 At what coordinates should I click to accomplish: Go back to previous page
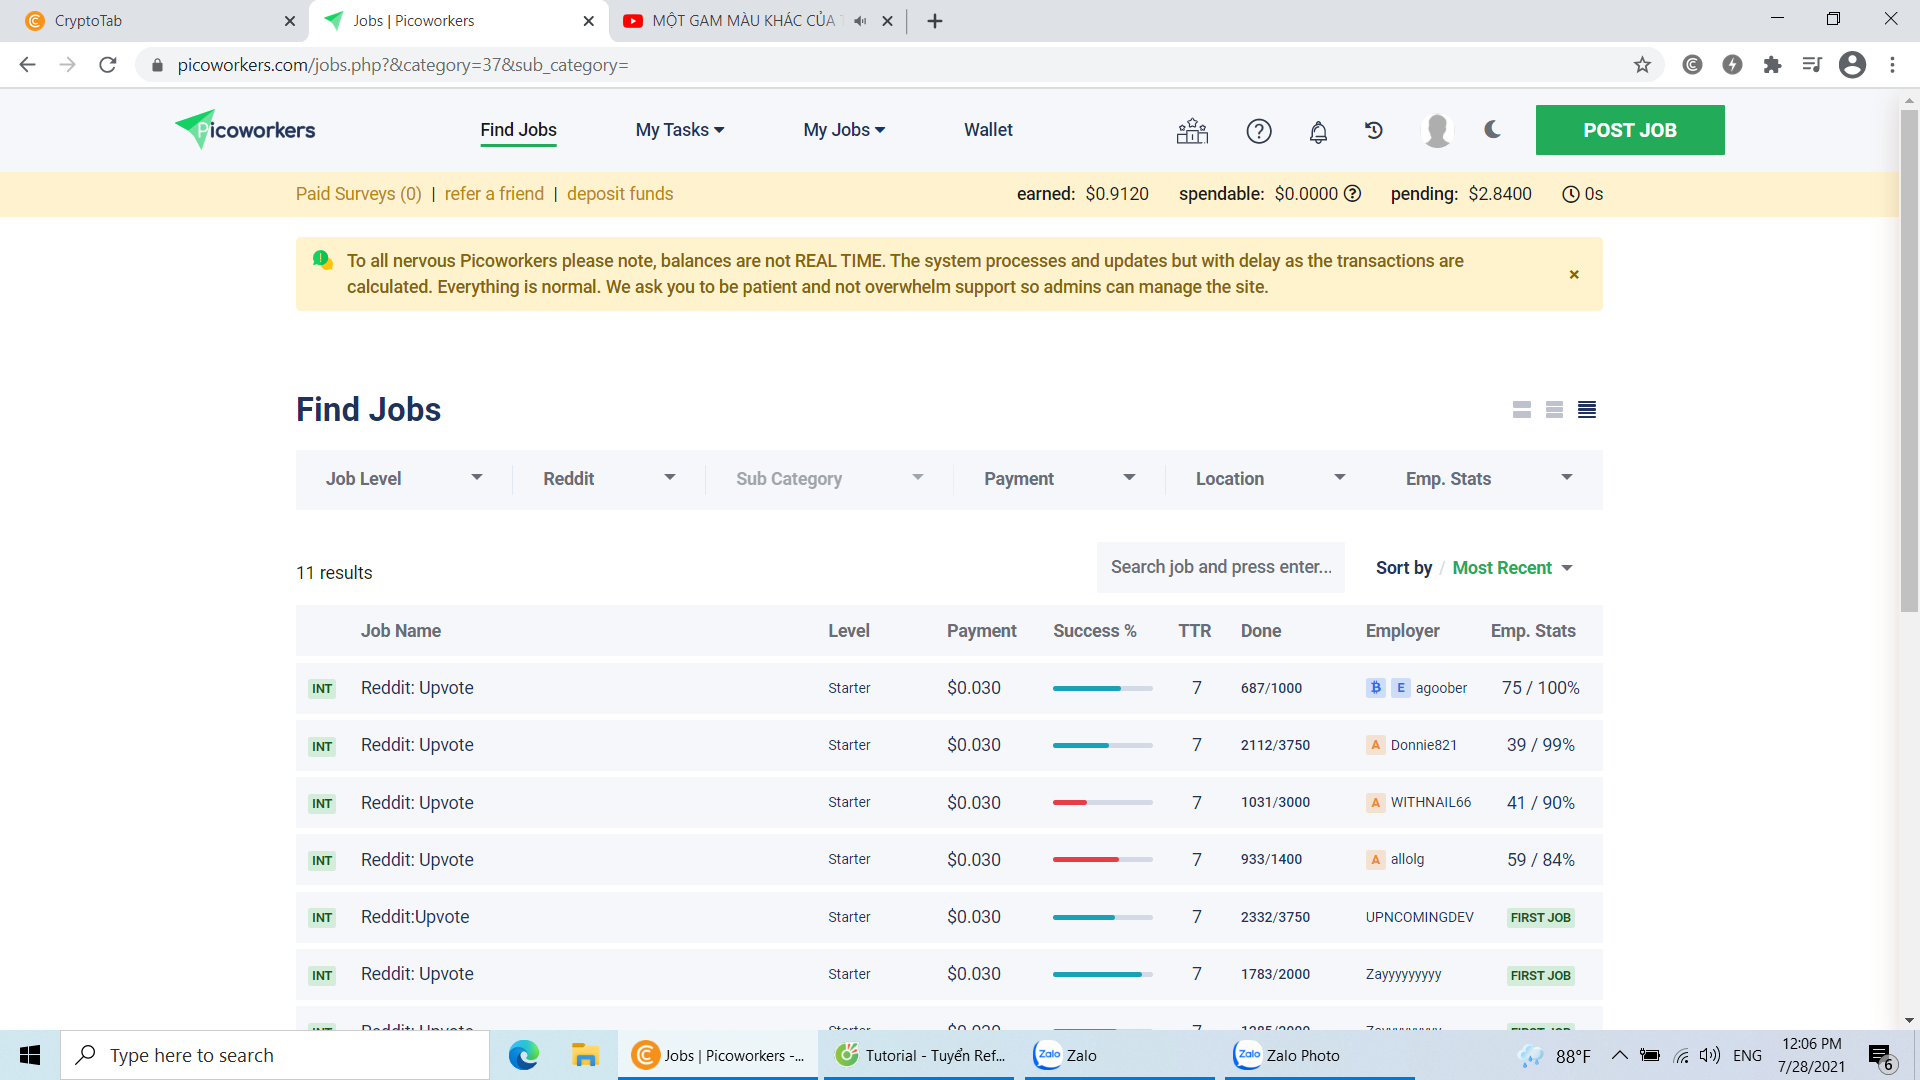pyautogui.click(x=27, y=65)
